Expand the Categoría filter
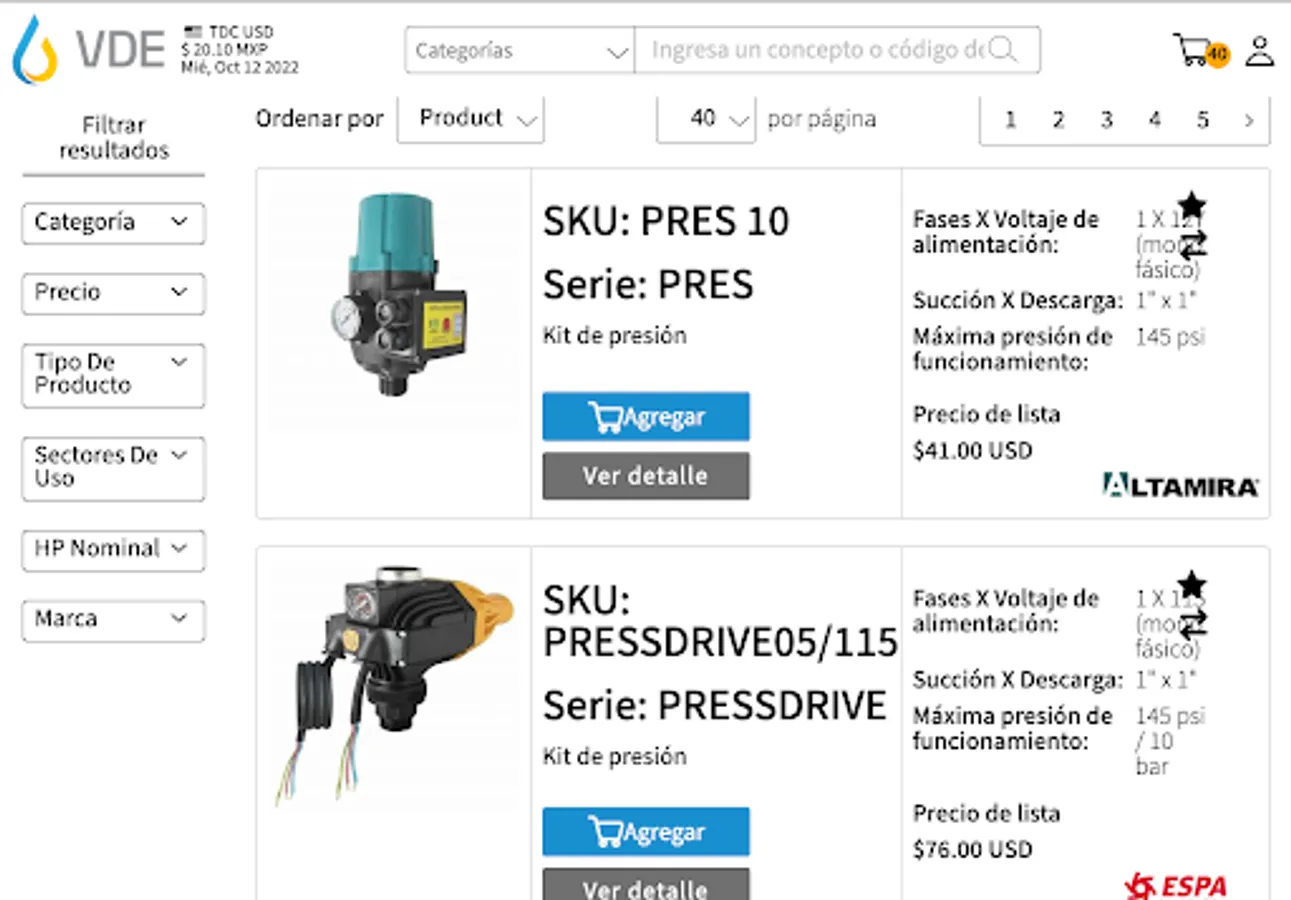Screen dimensions: 1291x900 pos(113,223)
